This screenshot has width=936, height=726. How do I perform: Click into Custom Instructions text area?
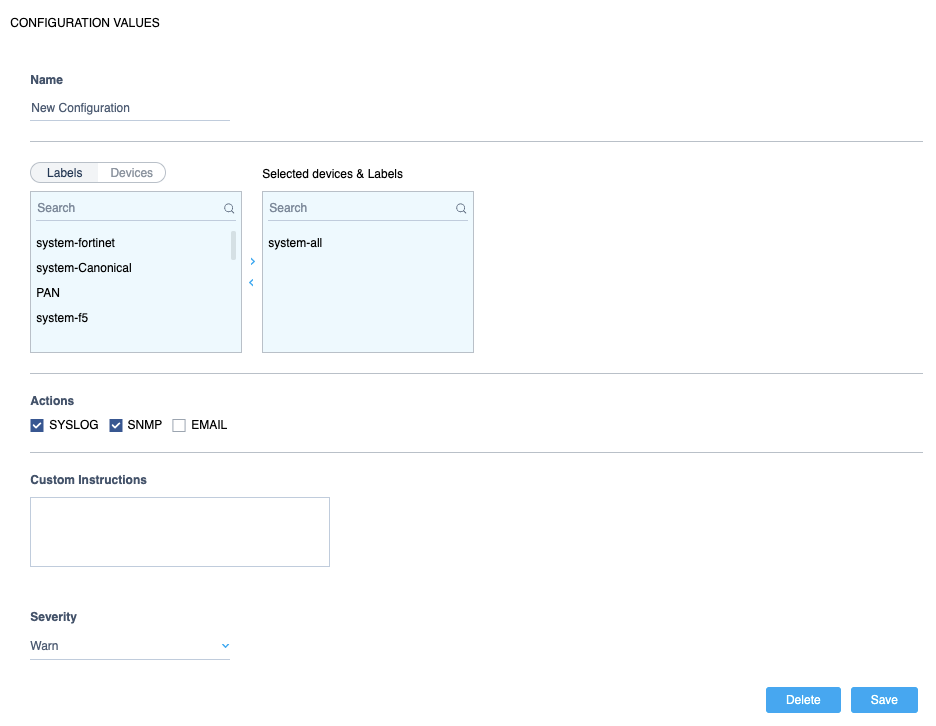tap(180, 532)
